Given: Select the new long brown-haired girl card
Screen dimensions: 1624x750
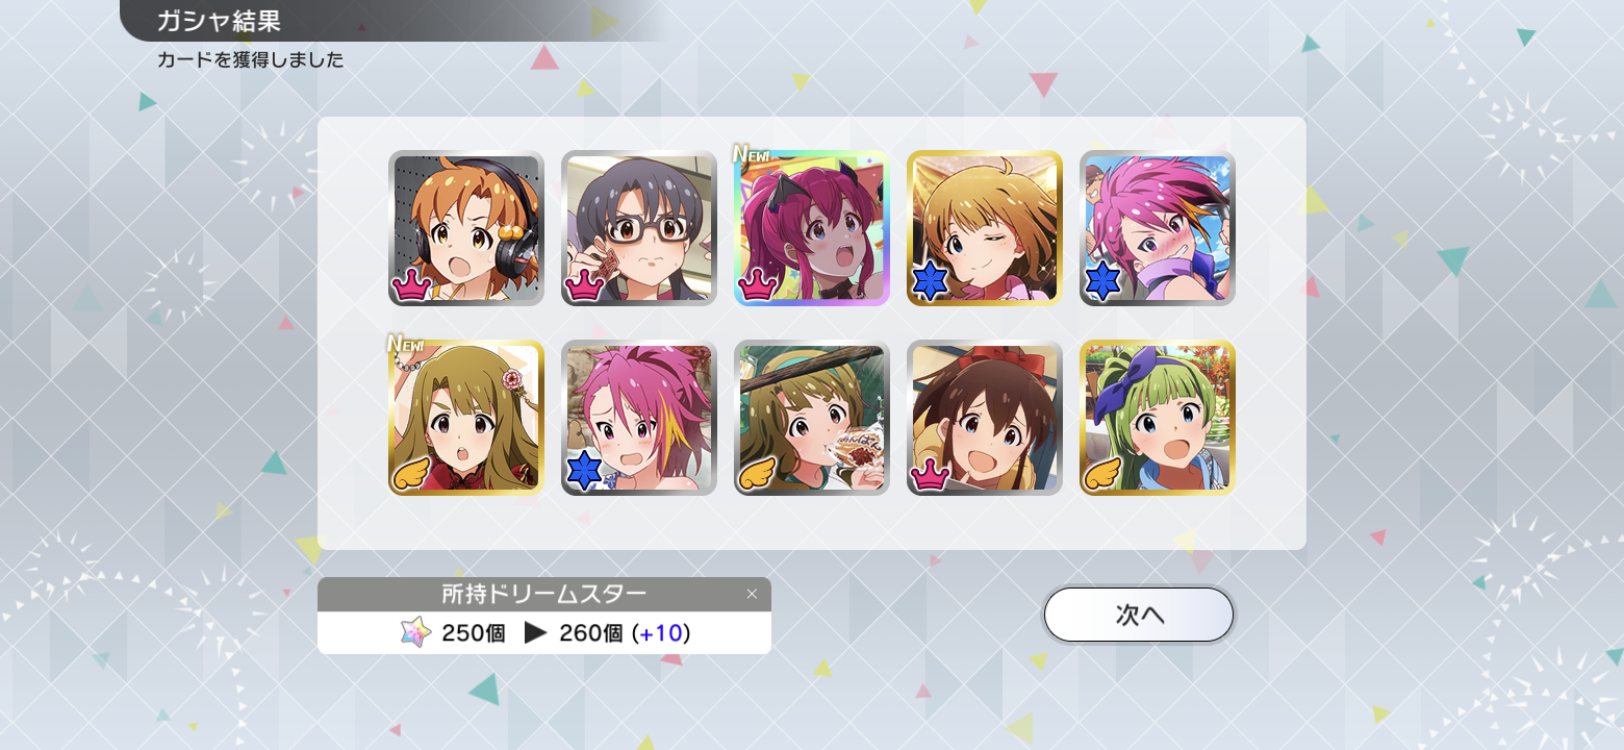Looking at the screenshot, I should click(466, 418).
